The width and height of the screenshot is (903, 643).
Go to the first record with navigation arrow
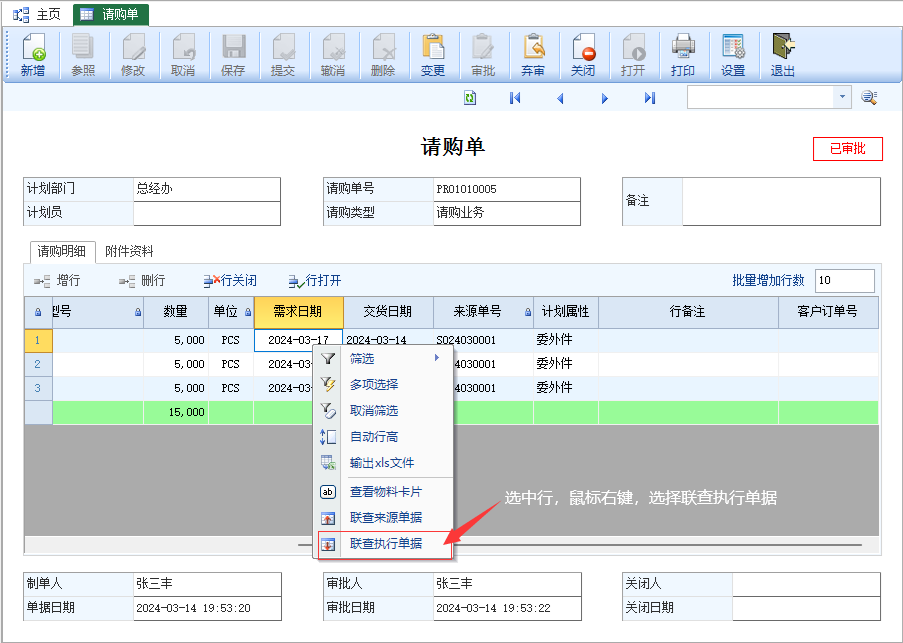(515, 98)
